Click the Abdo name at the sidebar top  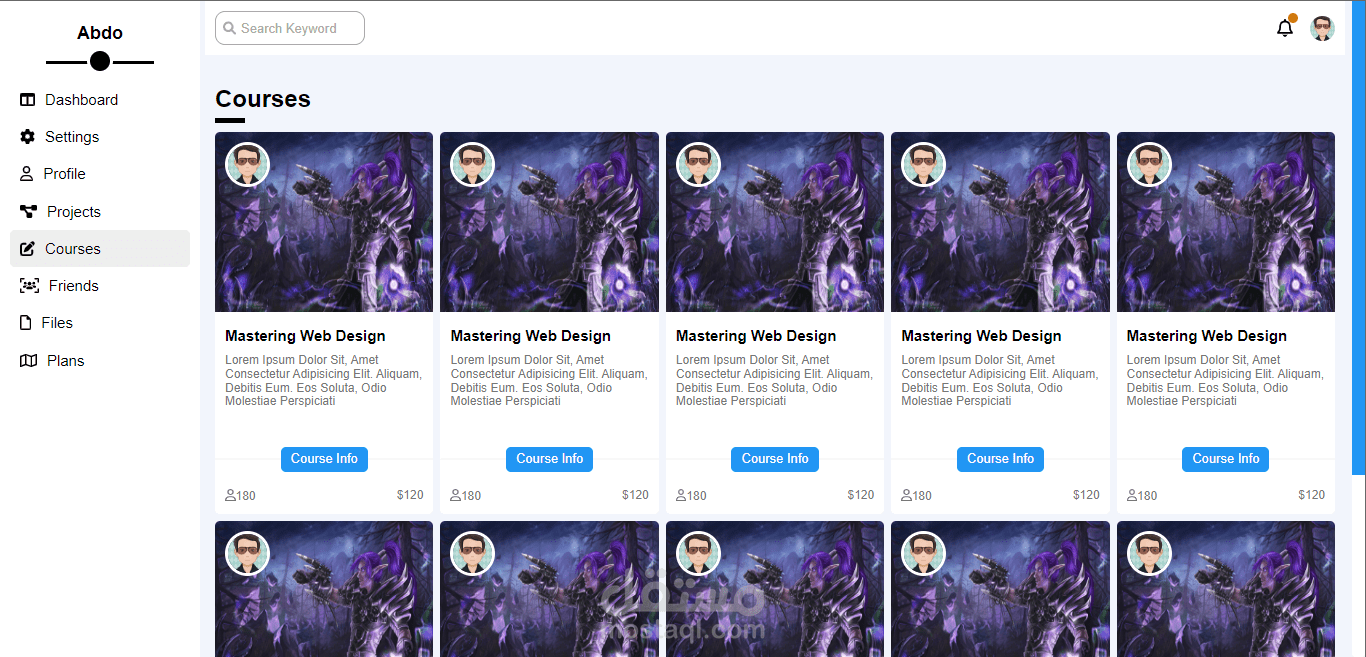(100, 33)
